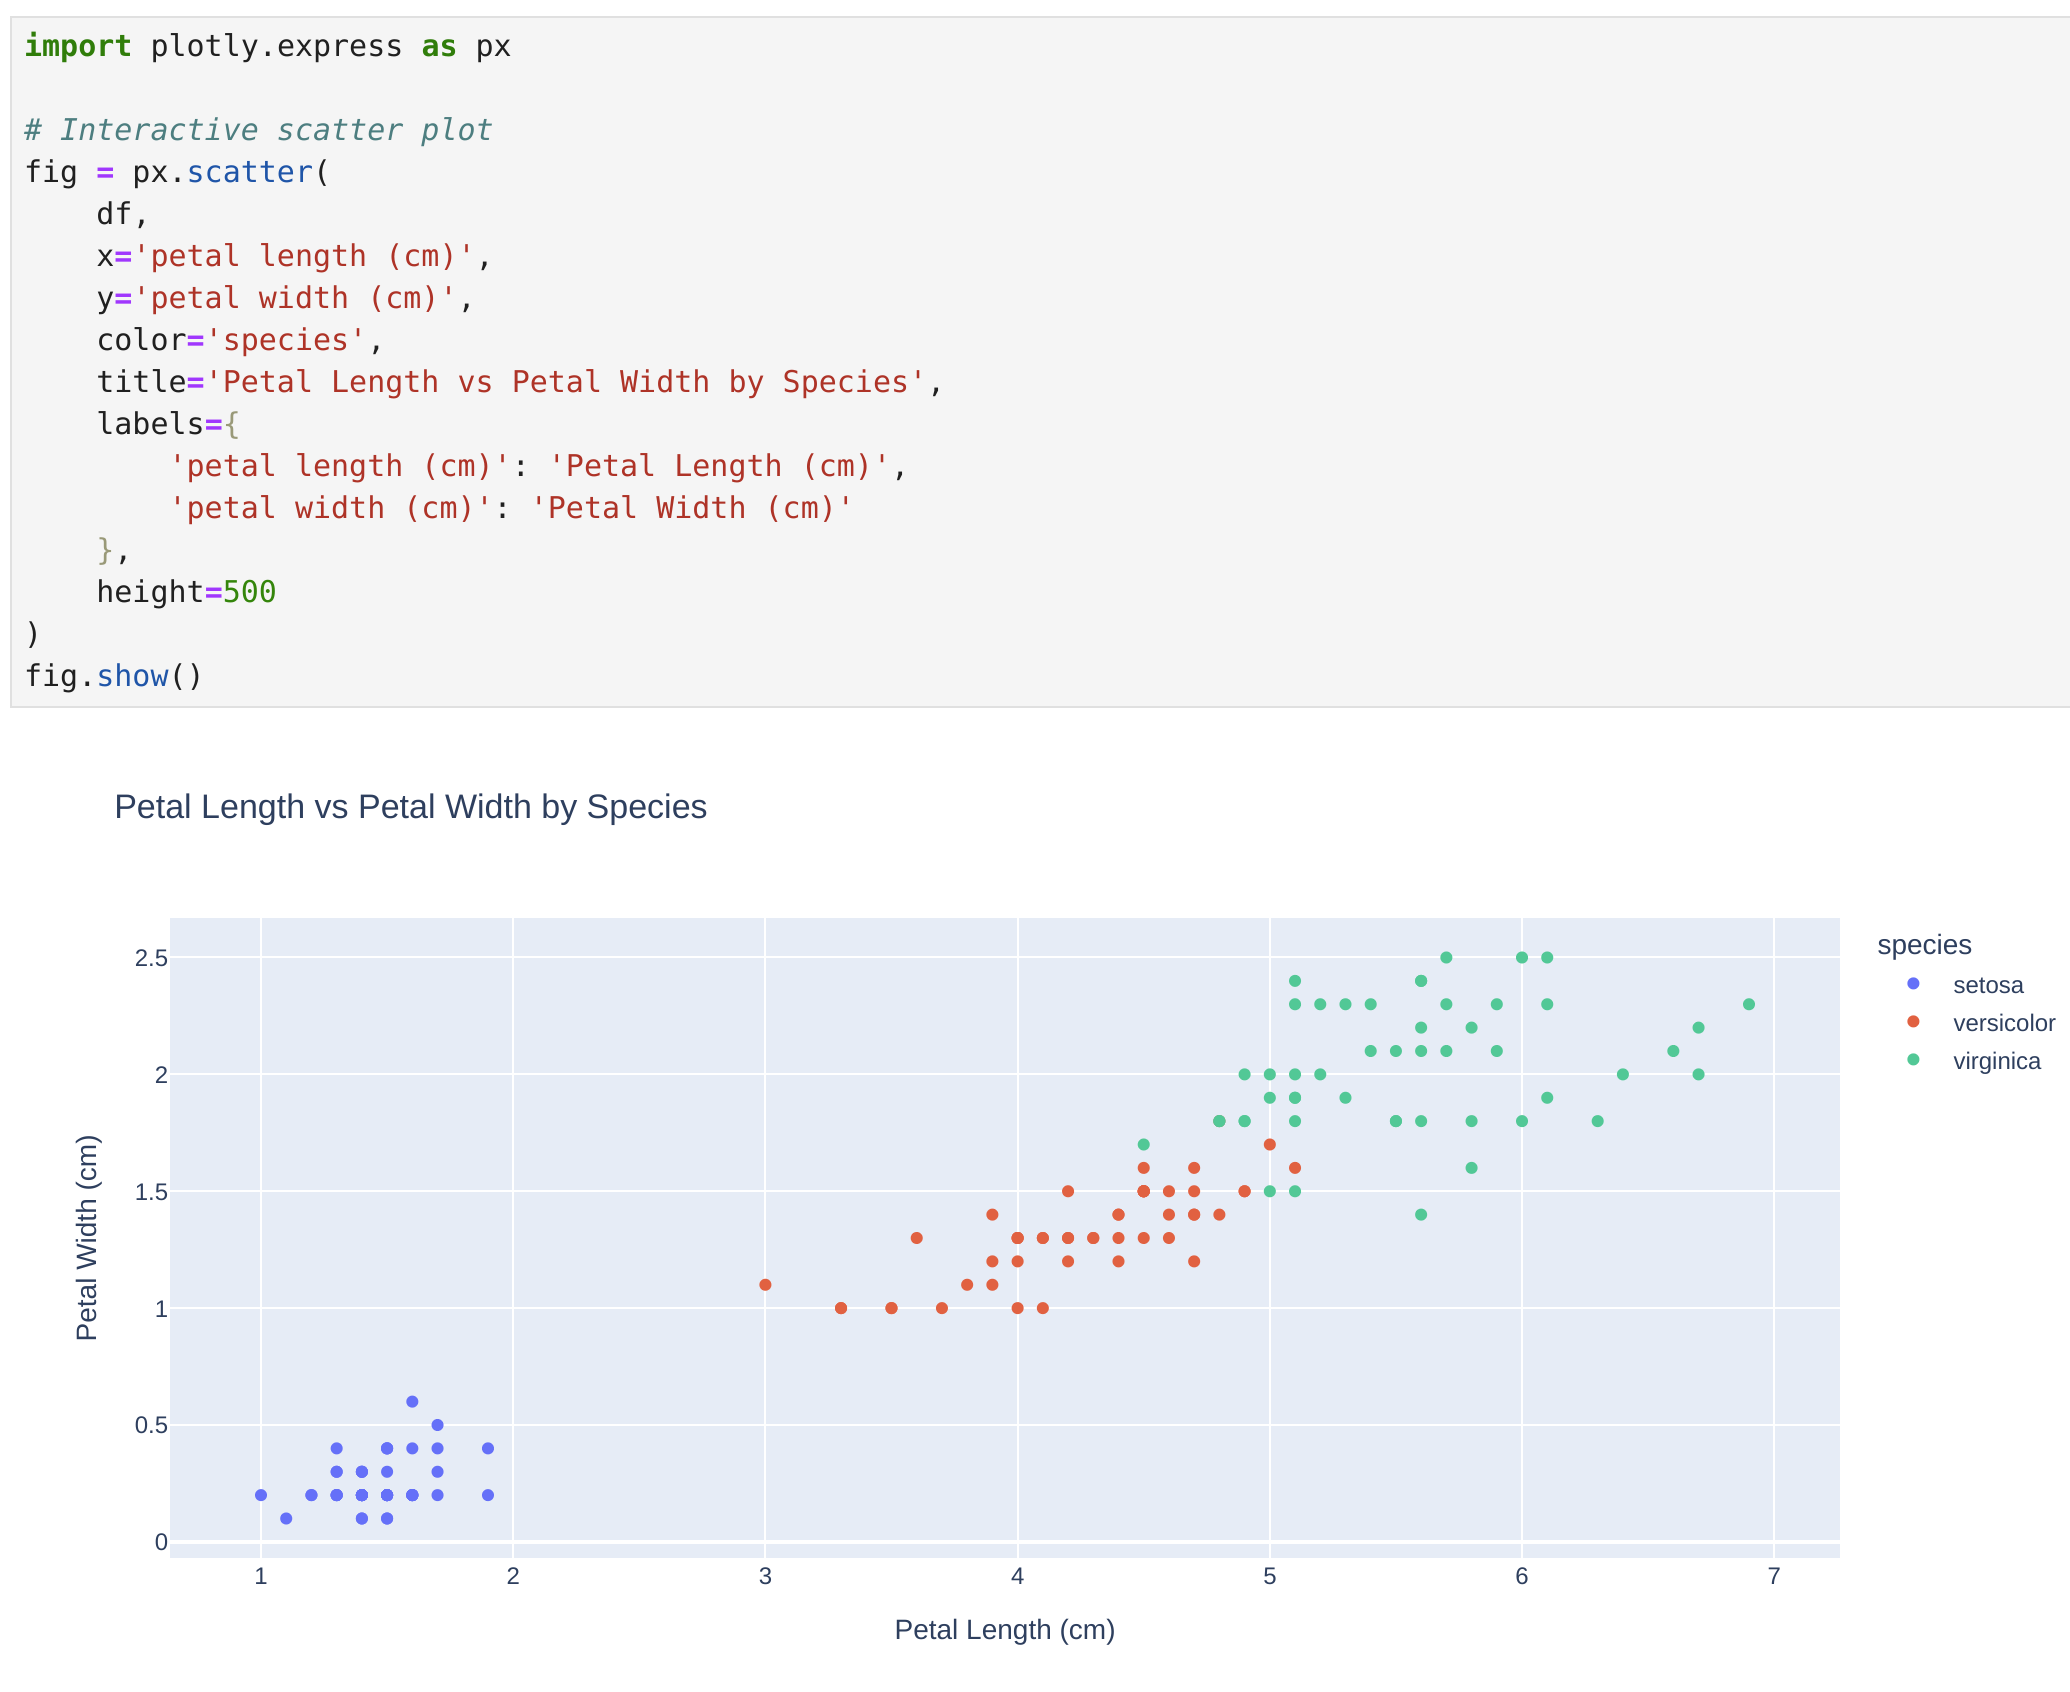The height and width of the screenshot is (1692, 2070).
Task: Click the y-axis tick label 2.5
Action: point(151,958)
